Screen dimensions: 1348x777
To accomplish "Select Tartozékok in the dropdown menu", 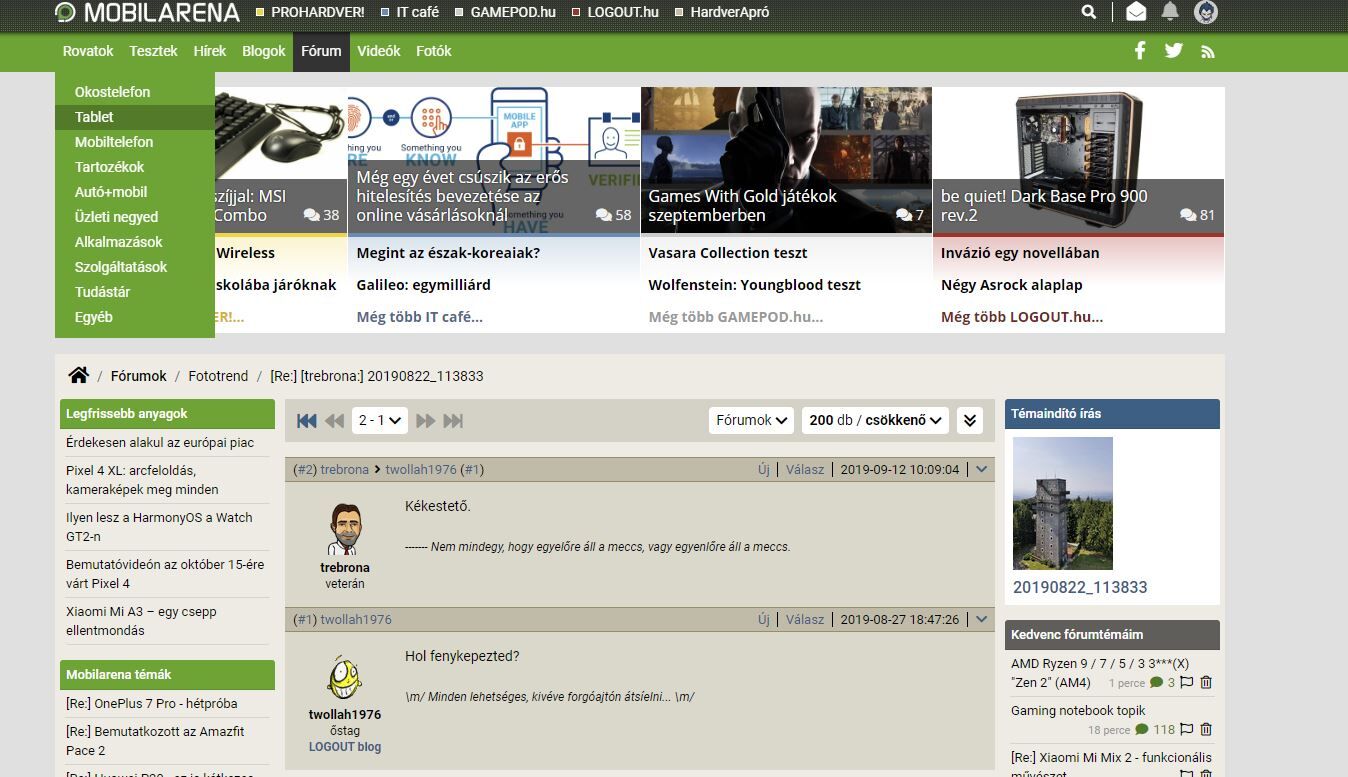I will (135, 167).
